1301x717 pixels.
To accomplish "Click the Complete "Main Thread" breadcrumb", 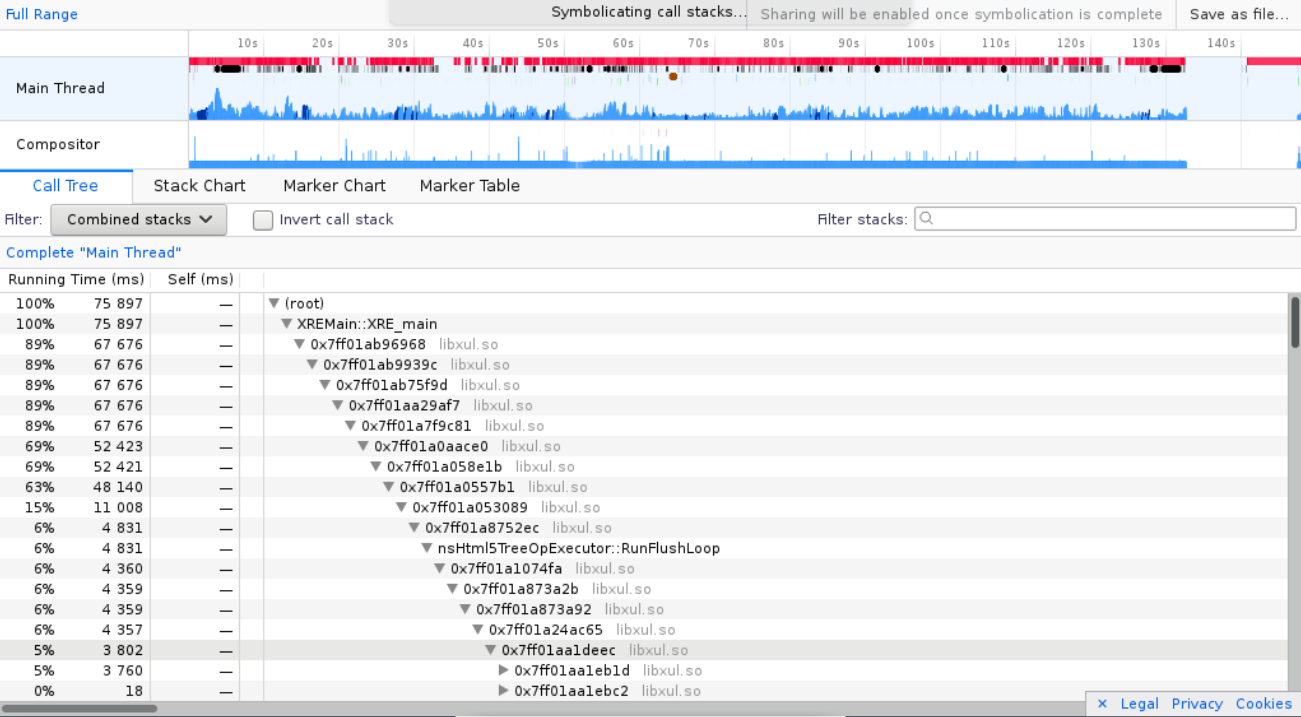I will [x=94, y=253].
